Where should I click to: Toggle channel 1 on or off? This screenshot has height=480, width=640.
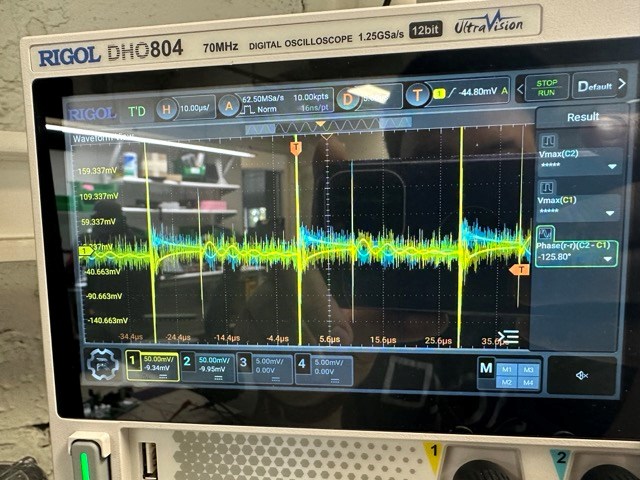(152, 366)
